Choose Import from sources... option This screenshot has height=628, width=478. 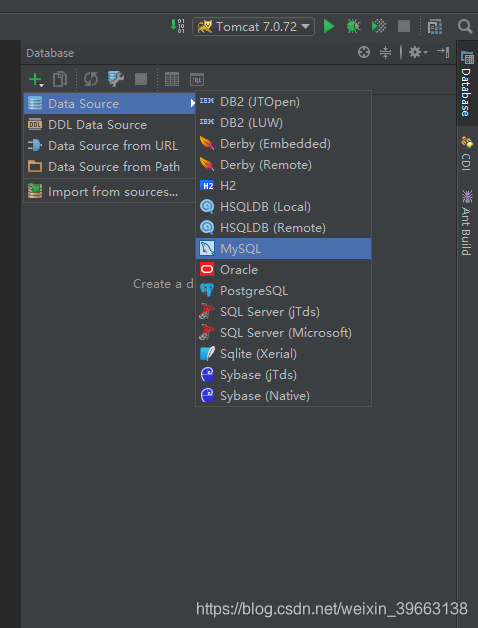[109, 191]
